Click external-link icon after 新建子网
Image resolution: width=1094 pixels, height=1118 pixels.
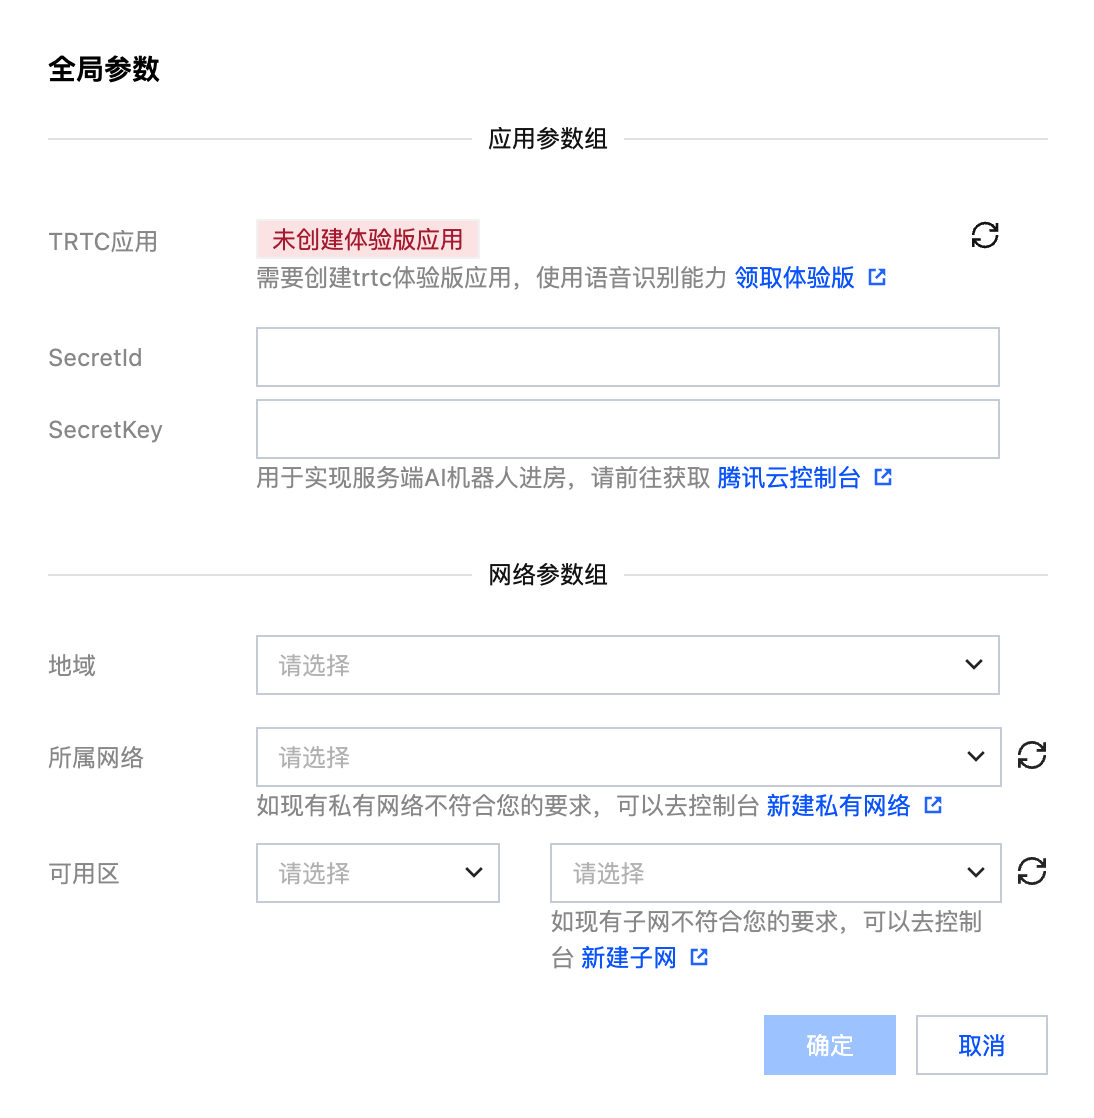(x=699, y=957)
